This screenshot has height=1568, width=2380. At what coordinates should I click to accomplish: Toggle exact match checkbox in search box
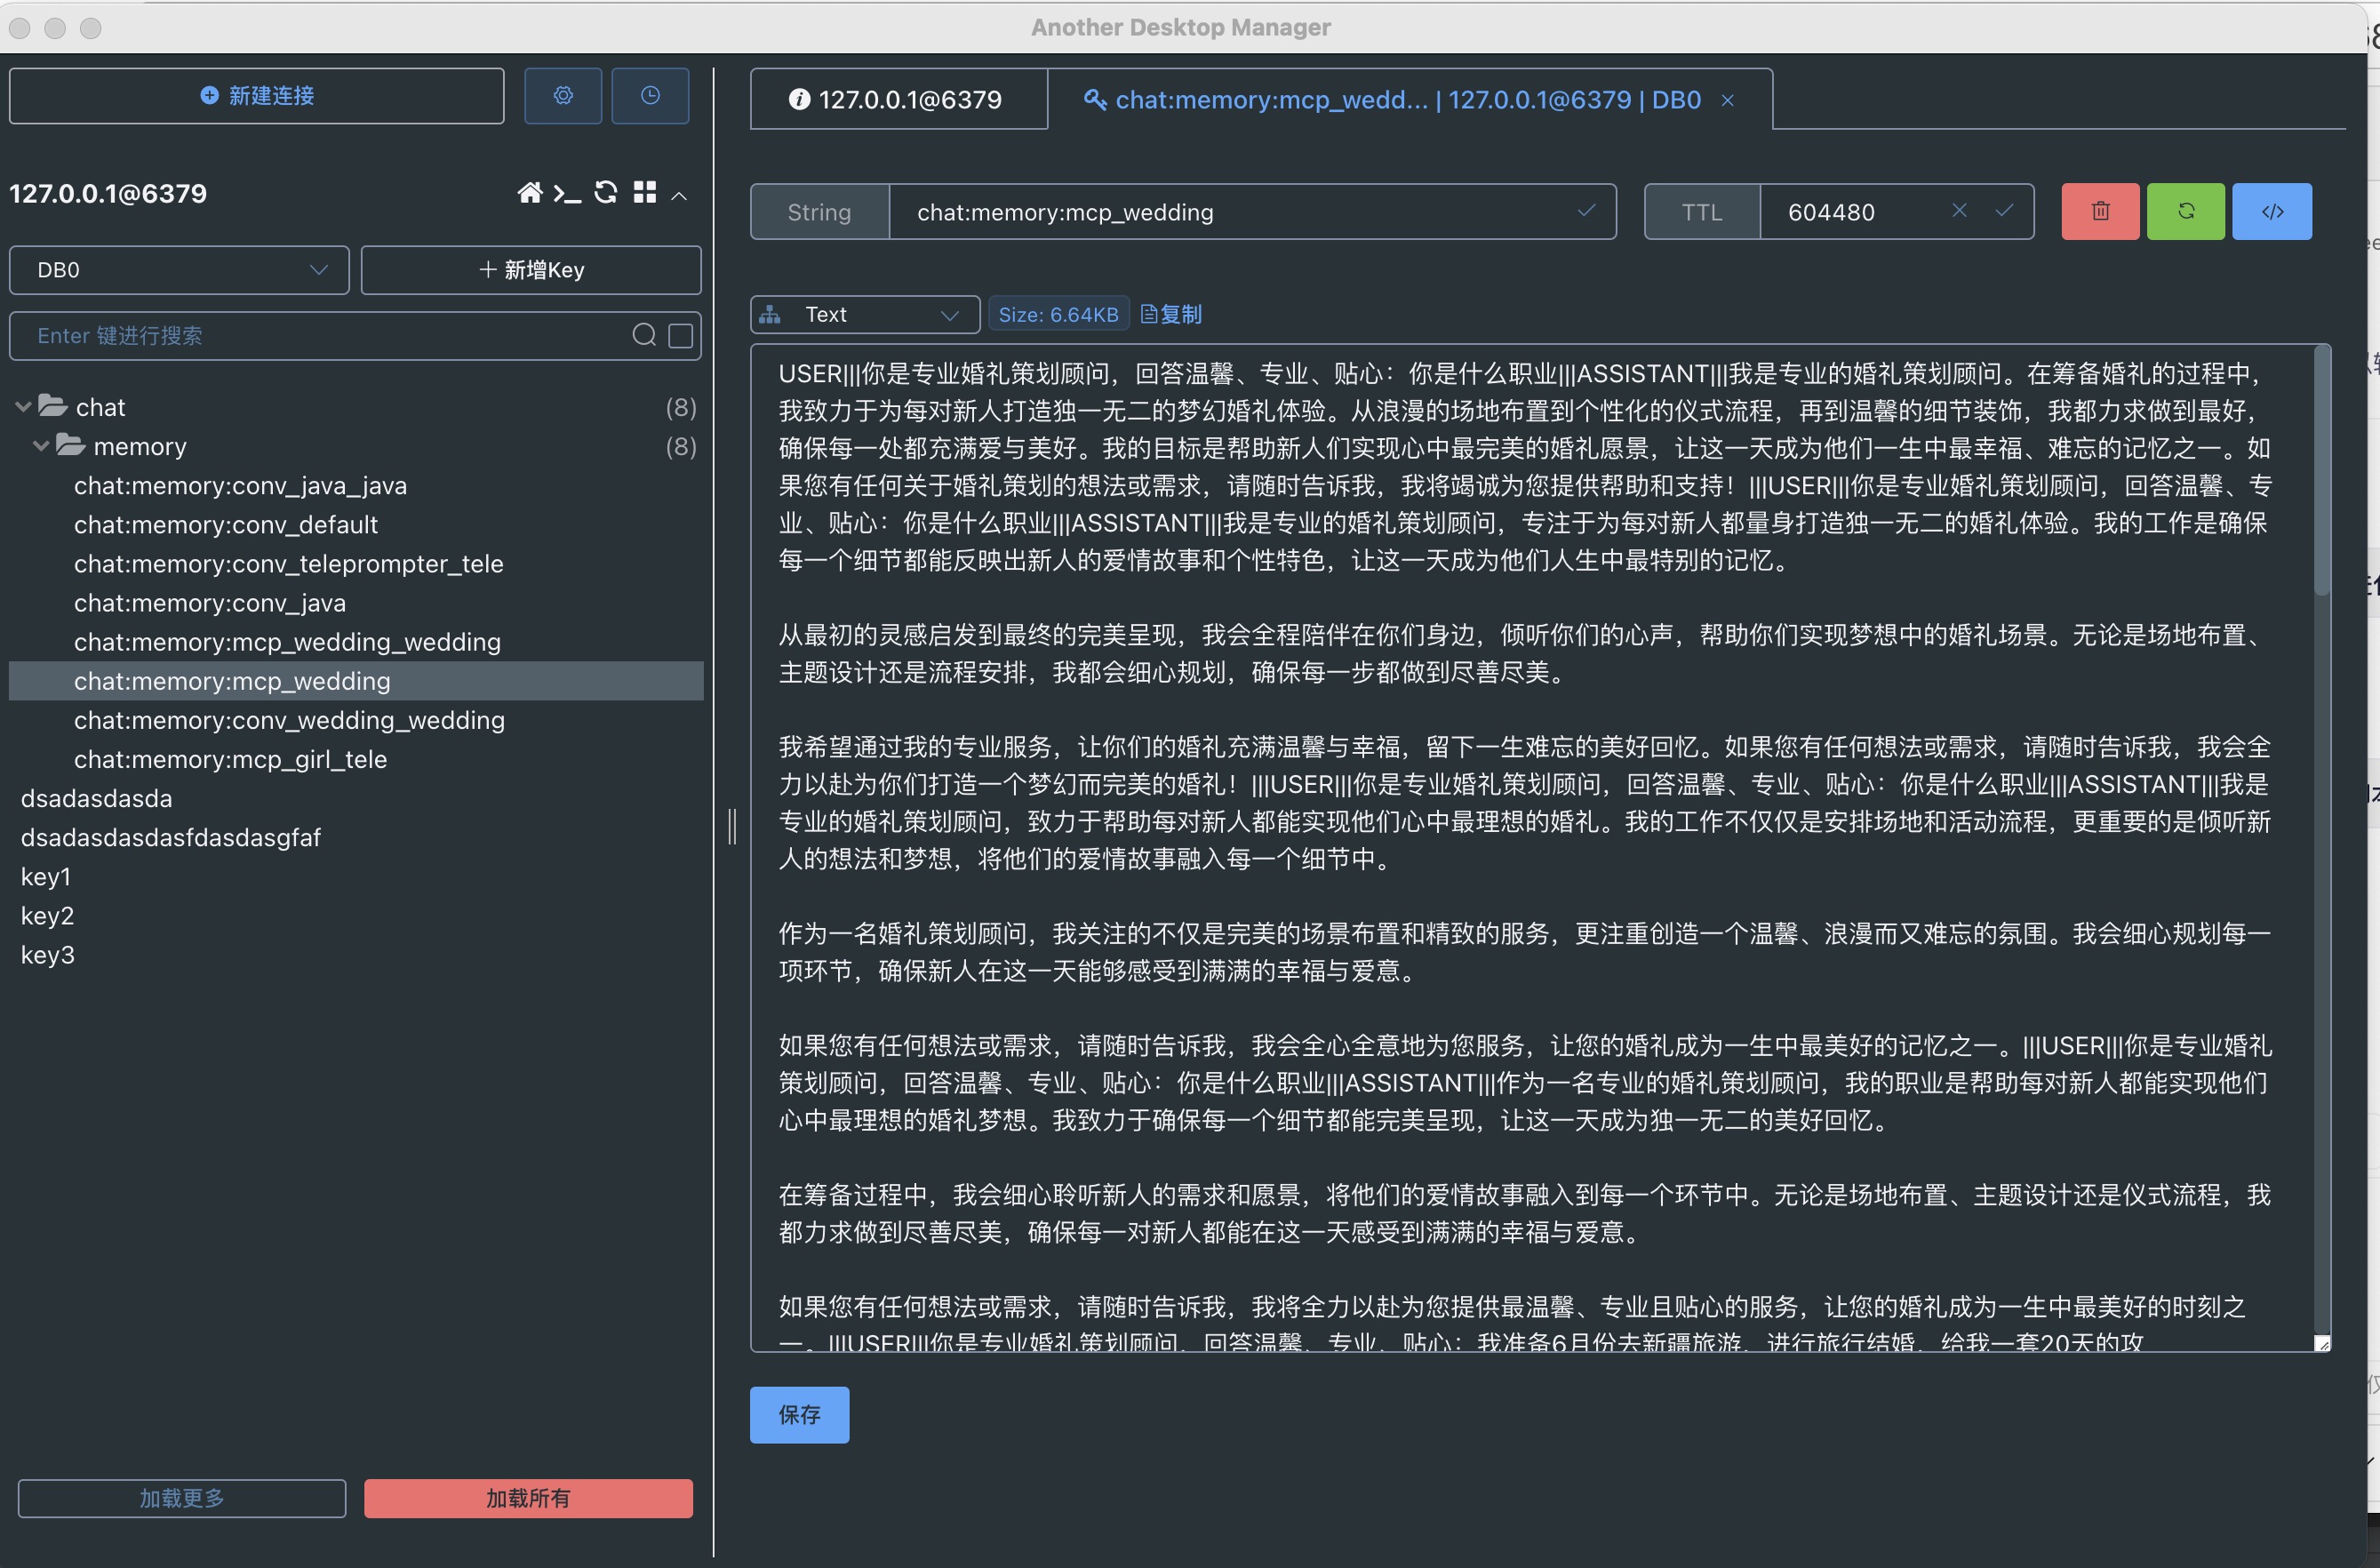[x=680, y=336]
